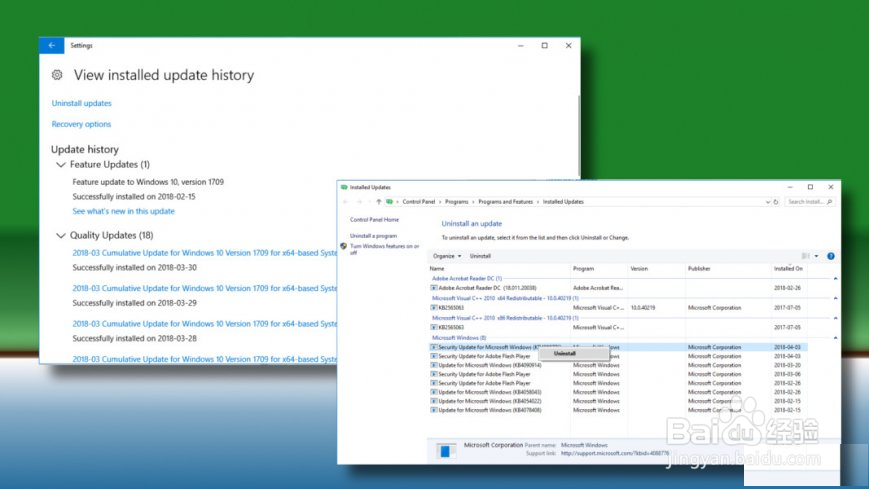
Task: Click the icon of the Adobe Acrobat Reader DC row
Action: (434, 288)
